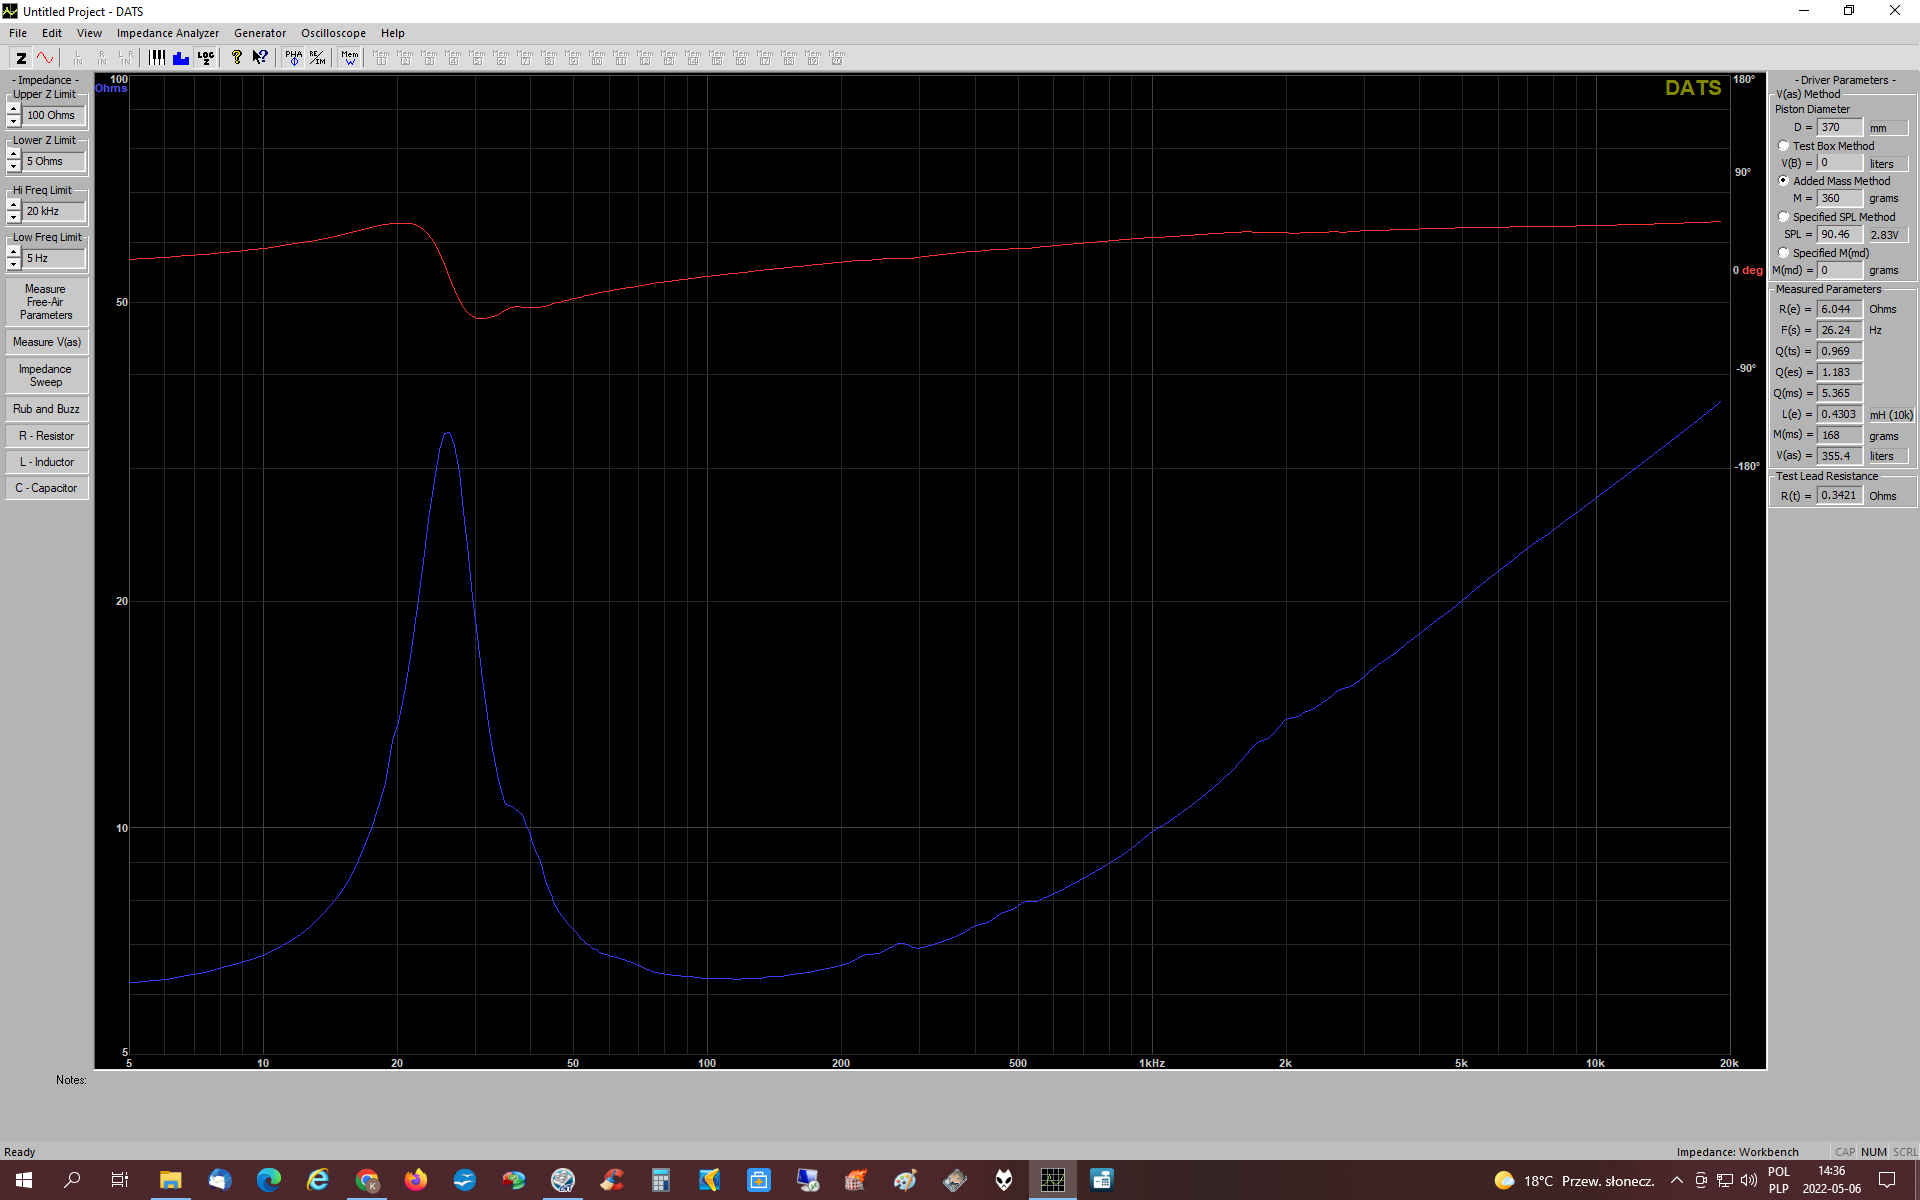Click the L R IN stereo input icon
Viewport: 1920px width, 1200px height.
click(125, 58)
